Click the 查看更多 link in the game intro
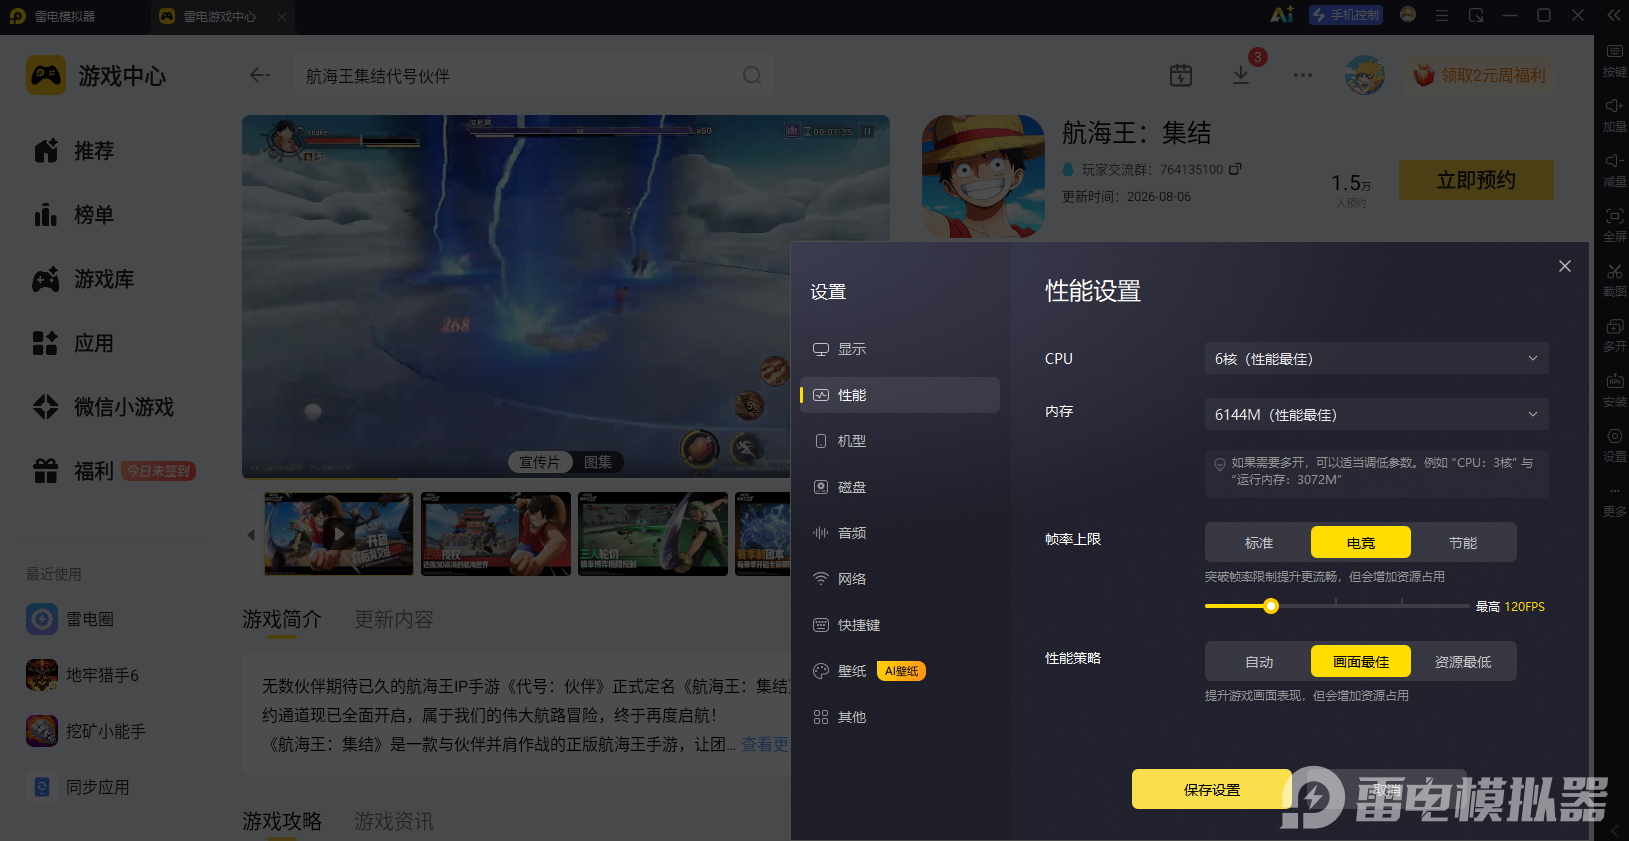 pos(765,744)
